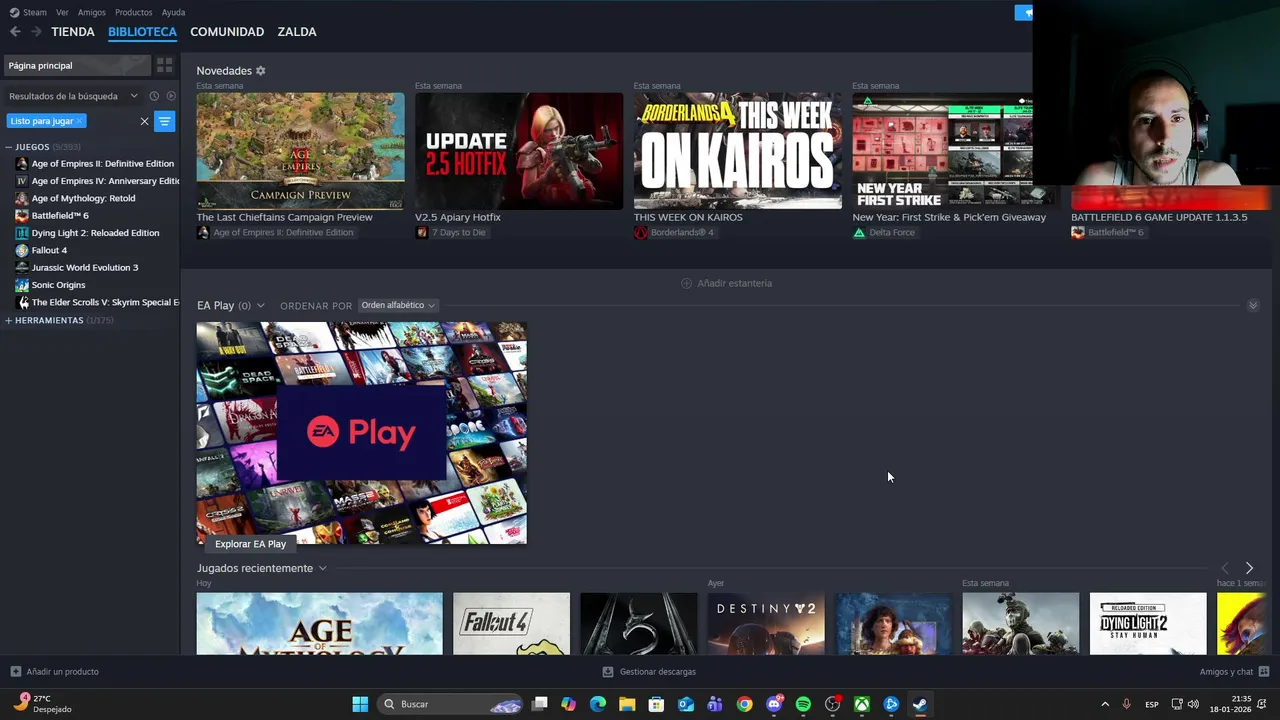
Task: Click the ready-to-play circle icon filter
Action: [x=171, y=96]
